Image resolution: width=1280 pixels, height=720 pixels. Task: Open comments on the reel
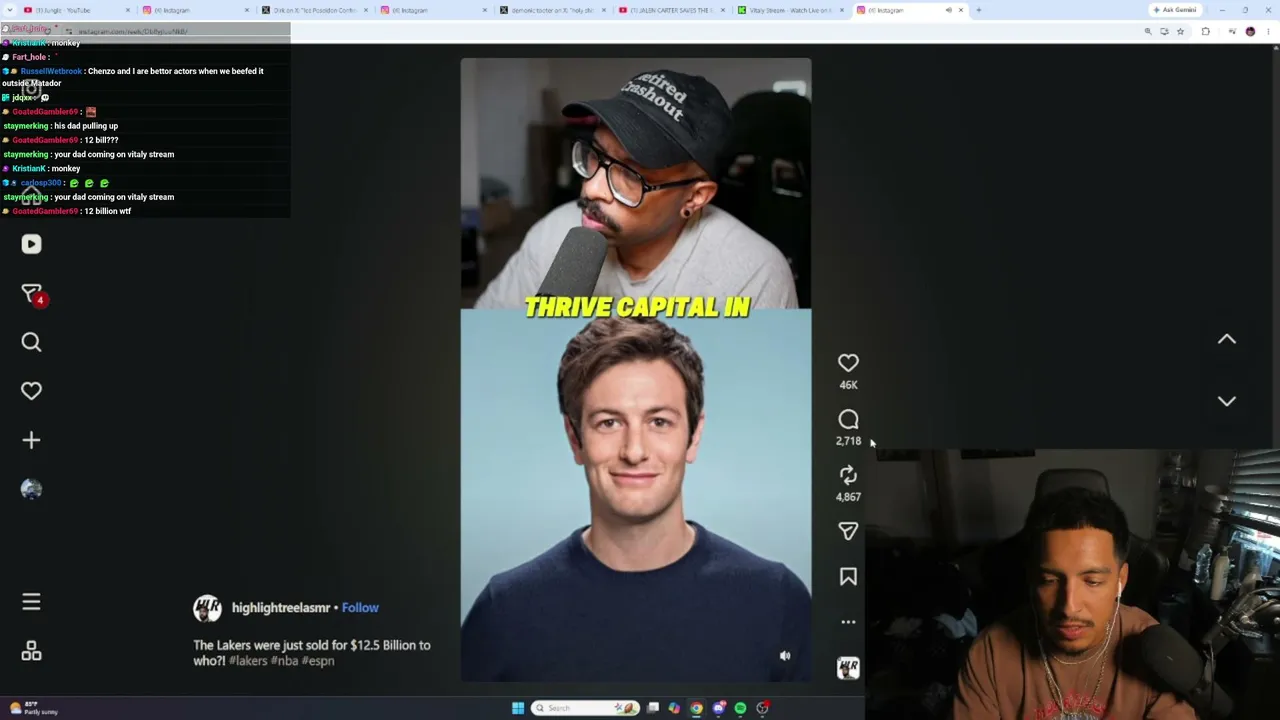click(848, 419)
